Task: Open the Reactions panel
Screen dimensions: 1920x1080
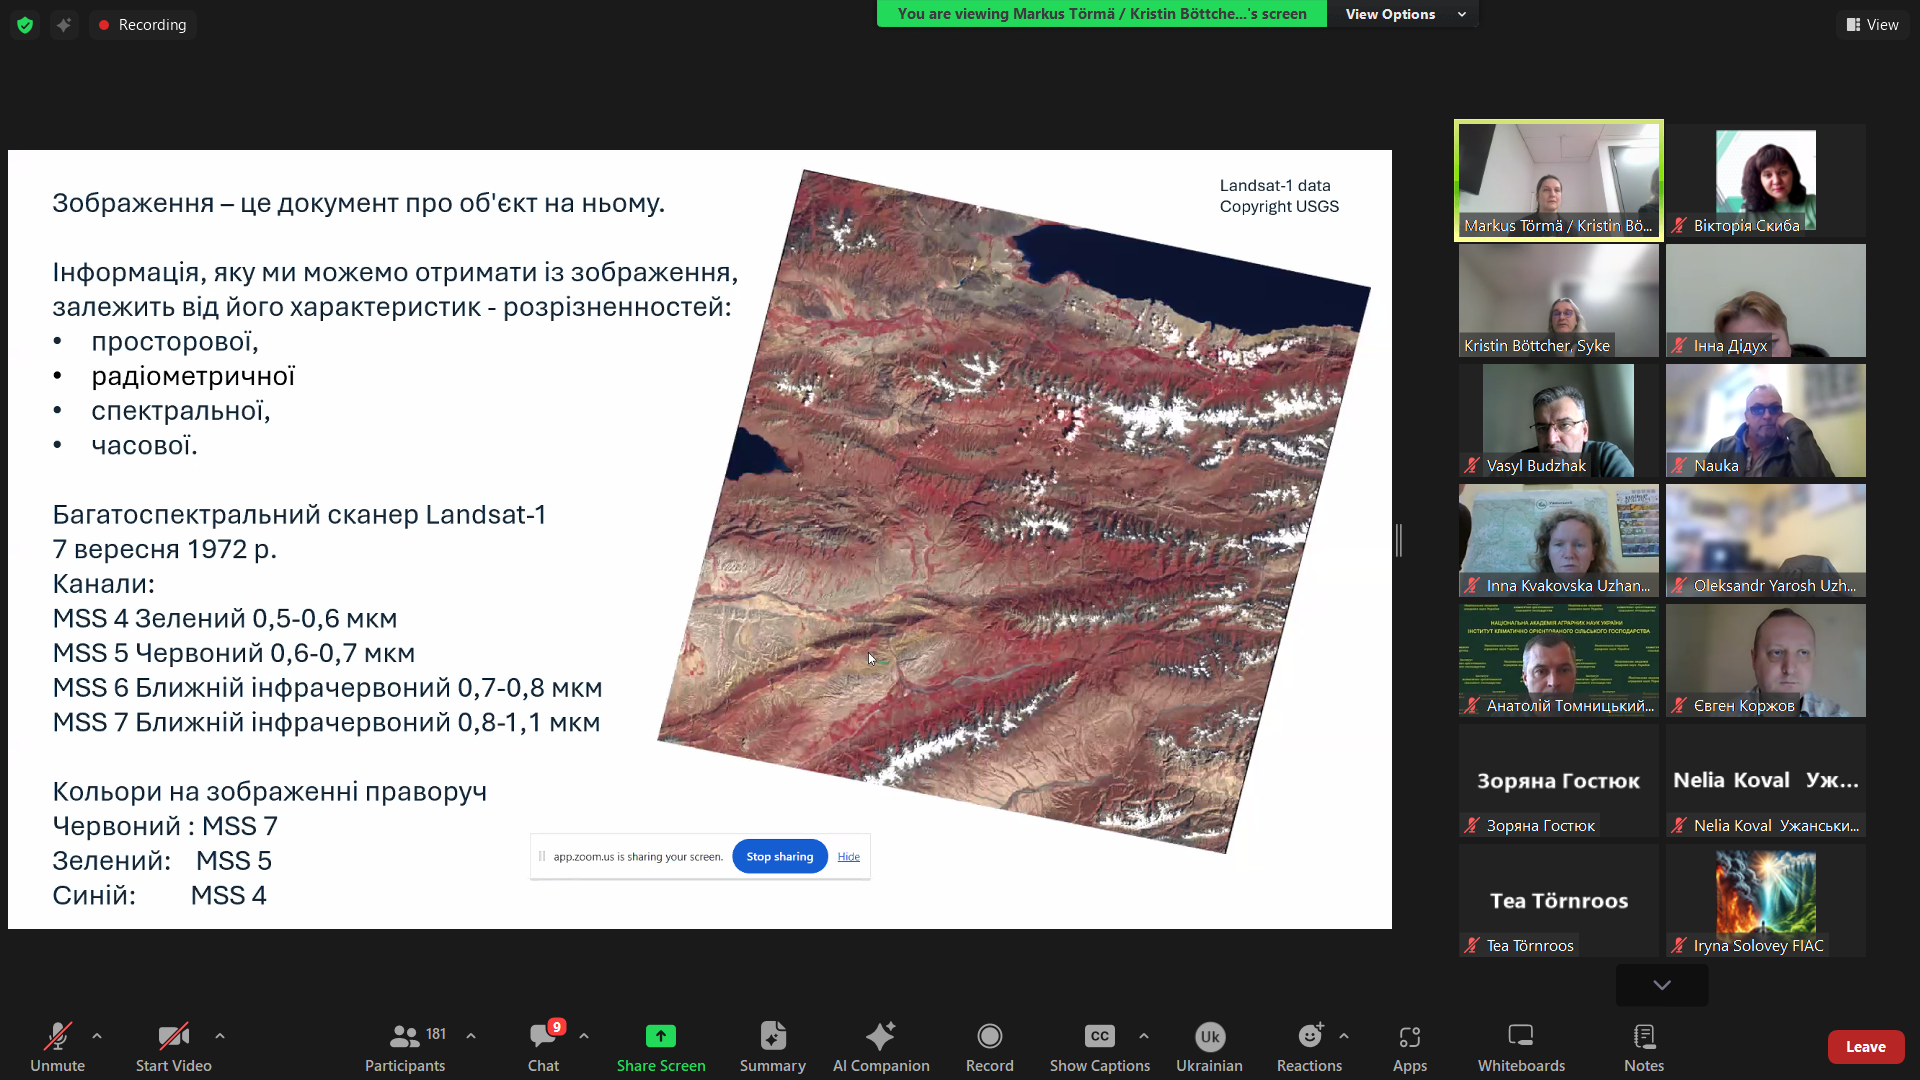Action: pos(1307,1046)
